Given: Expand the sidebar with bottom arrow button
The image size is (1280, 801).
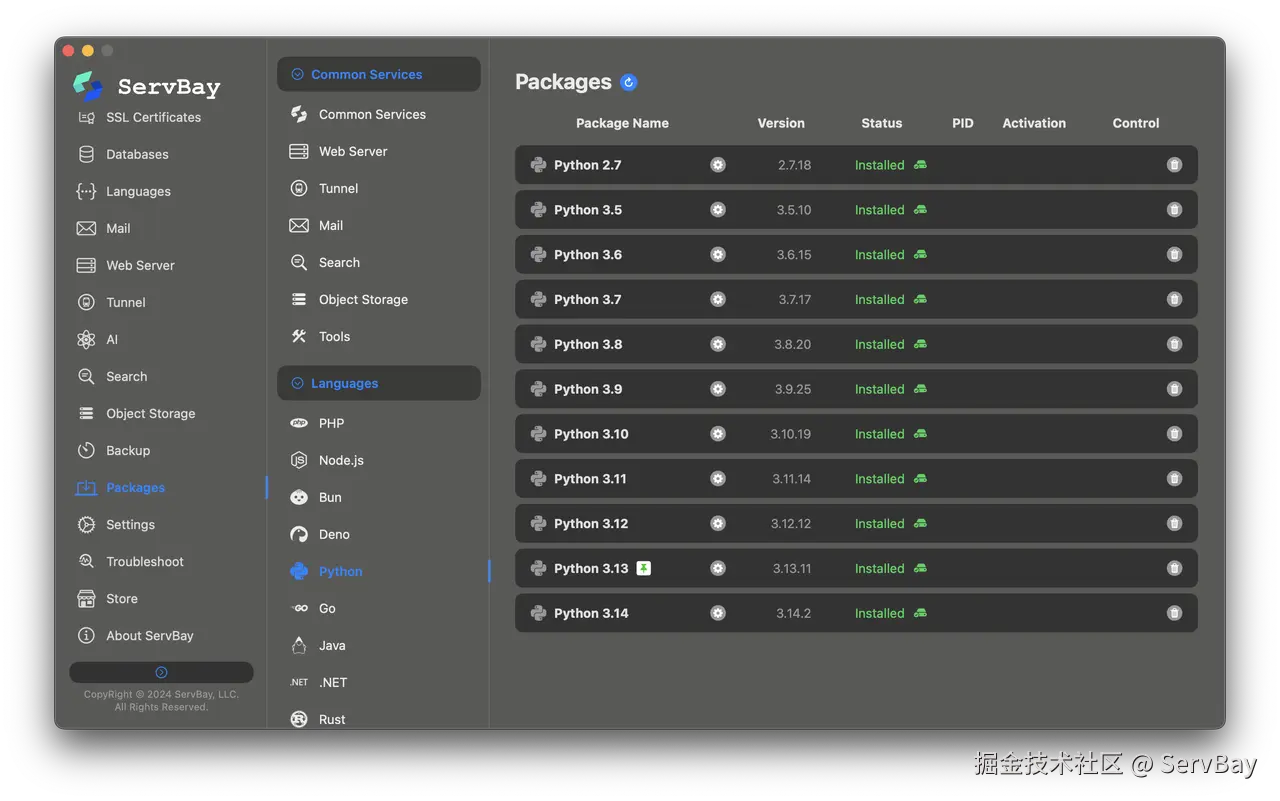Looking at the screenshot, I should click(x=161, y=672).
